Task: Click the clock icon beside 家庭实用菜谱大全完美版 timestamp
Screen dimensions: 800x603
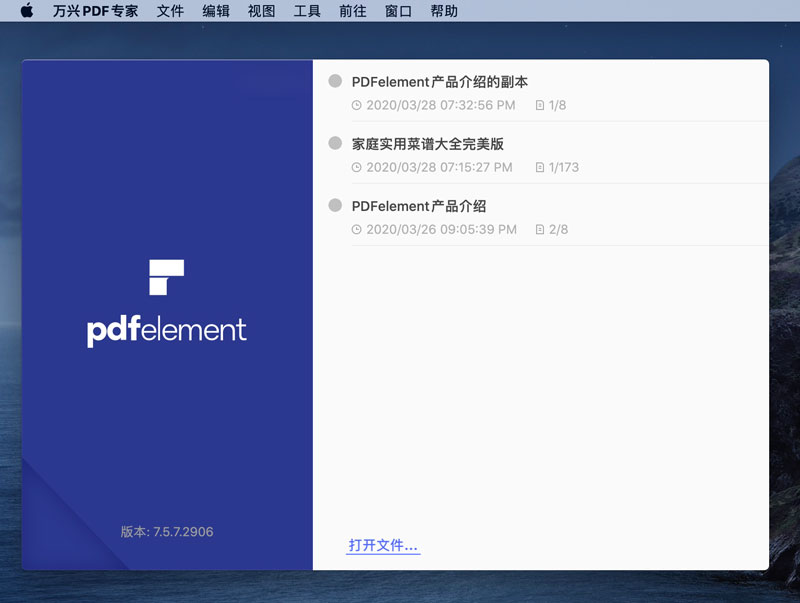Action: pyautogui.click(x=356, y=168)
